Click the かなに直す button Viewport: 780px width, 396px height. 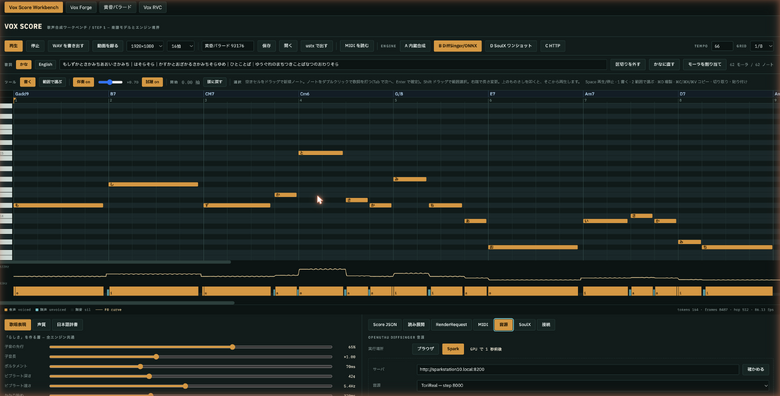[664, 64]
